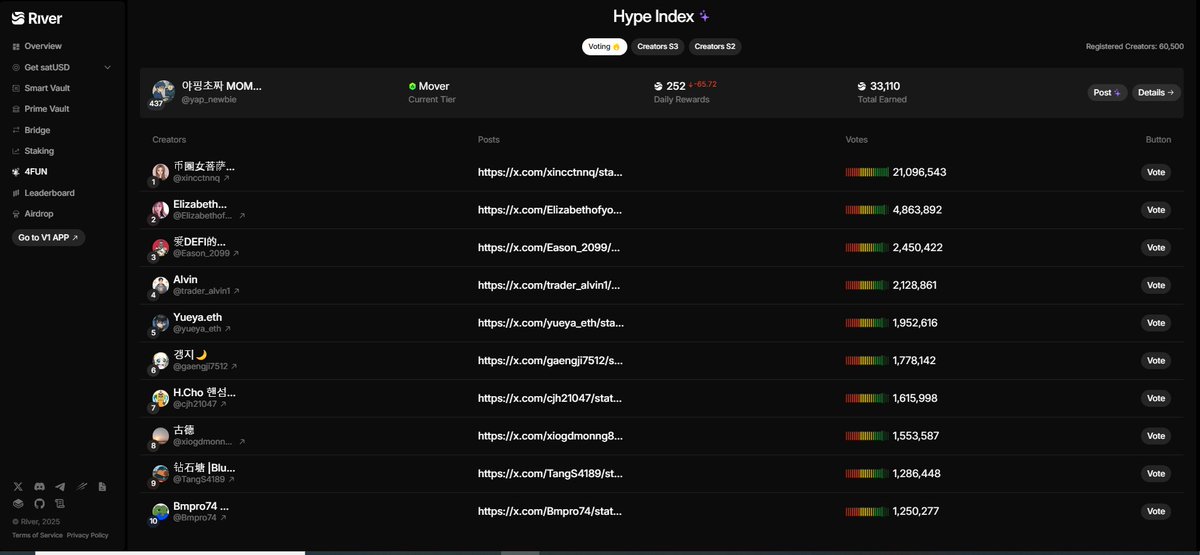The image size is (1200, 555).
Task: Click external-link arrow beside @TangS4189
Action: (231, 480)
